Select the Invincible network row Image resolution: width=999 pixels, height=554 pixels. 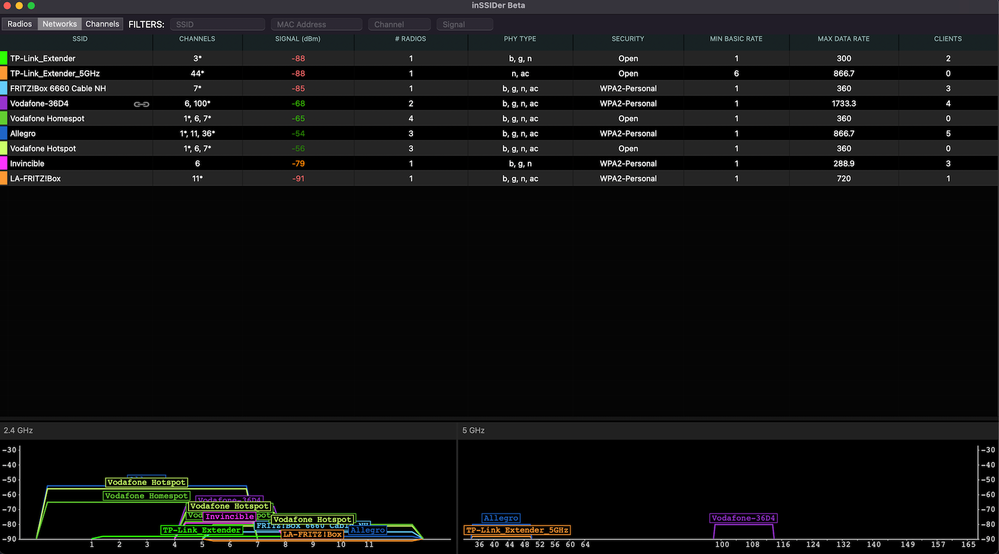[500, 164]
